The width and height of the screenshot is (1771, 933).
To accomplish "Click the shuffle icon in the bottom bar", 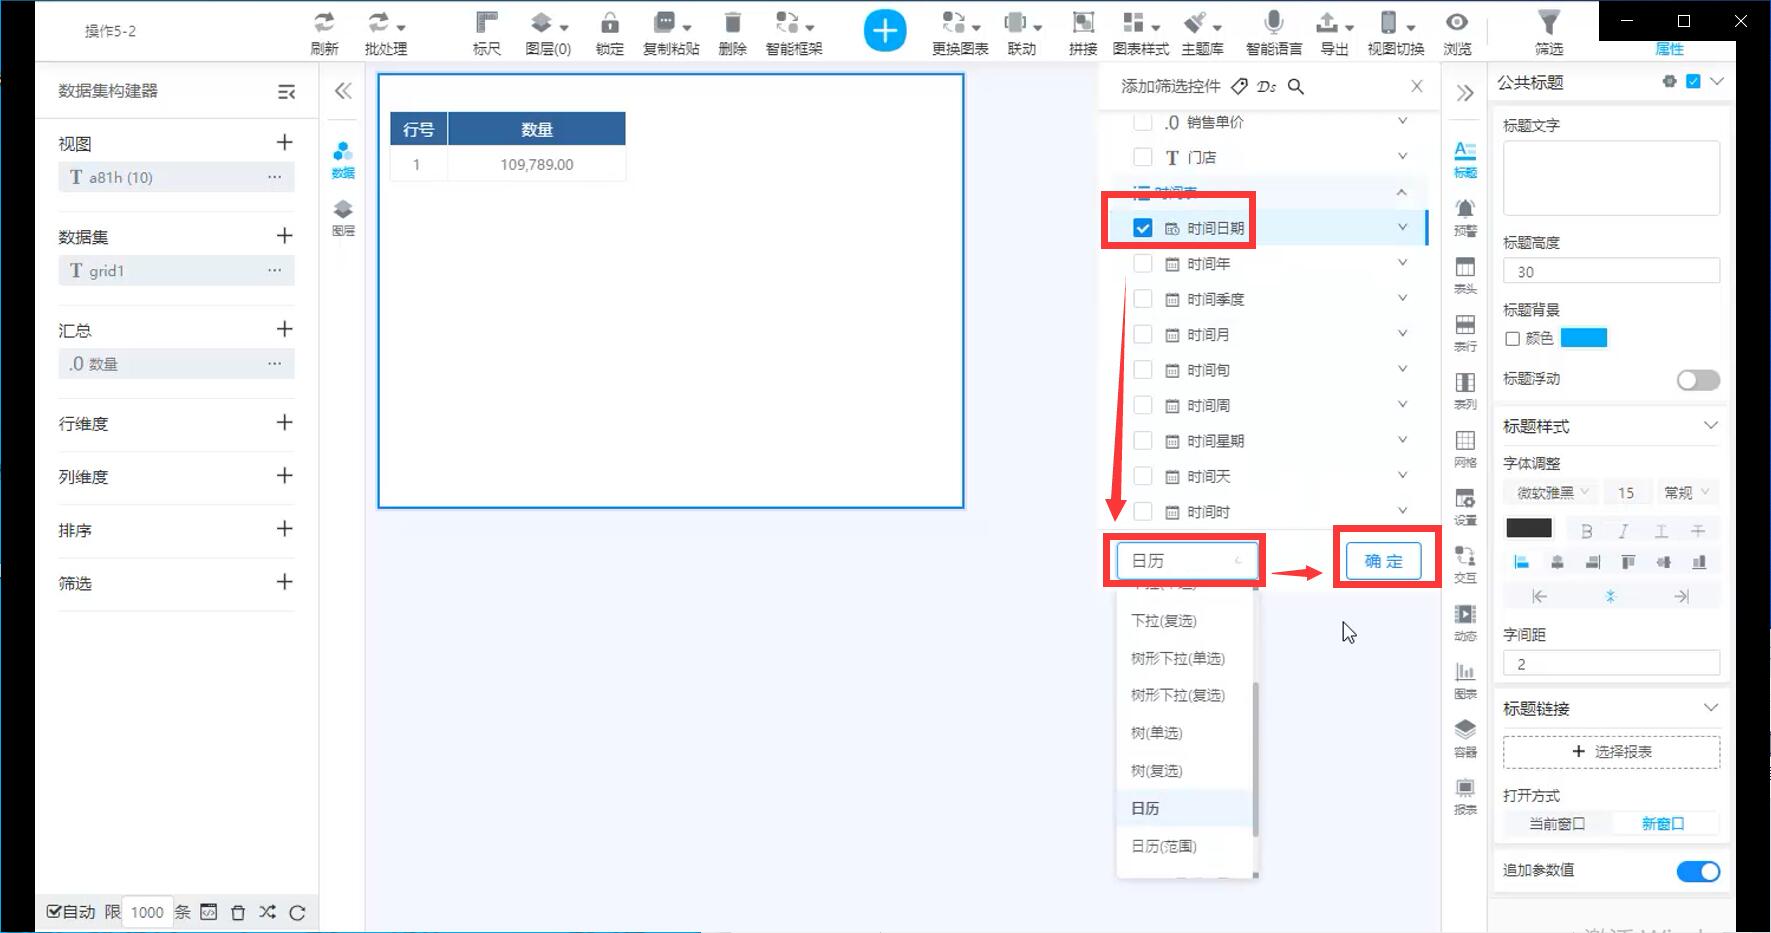I will tap(267, 912).
